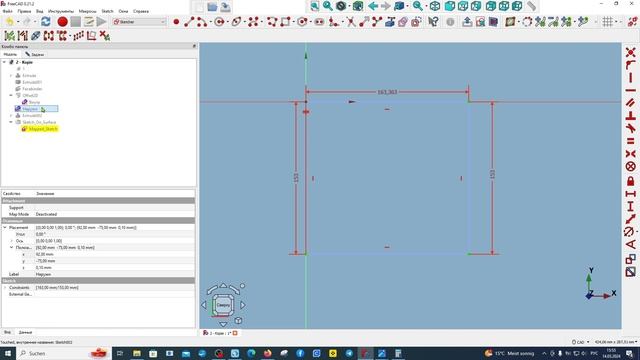Select the create slot tool
This screenshot has width=640, height=360.
(319, 22)
